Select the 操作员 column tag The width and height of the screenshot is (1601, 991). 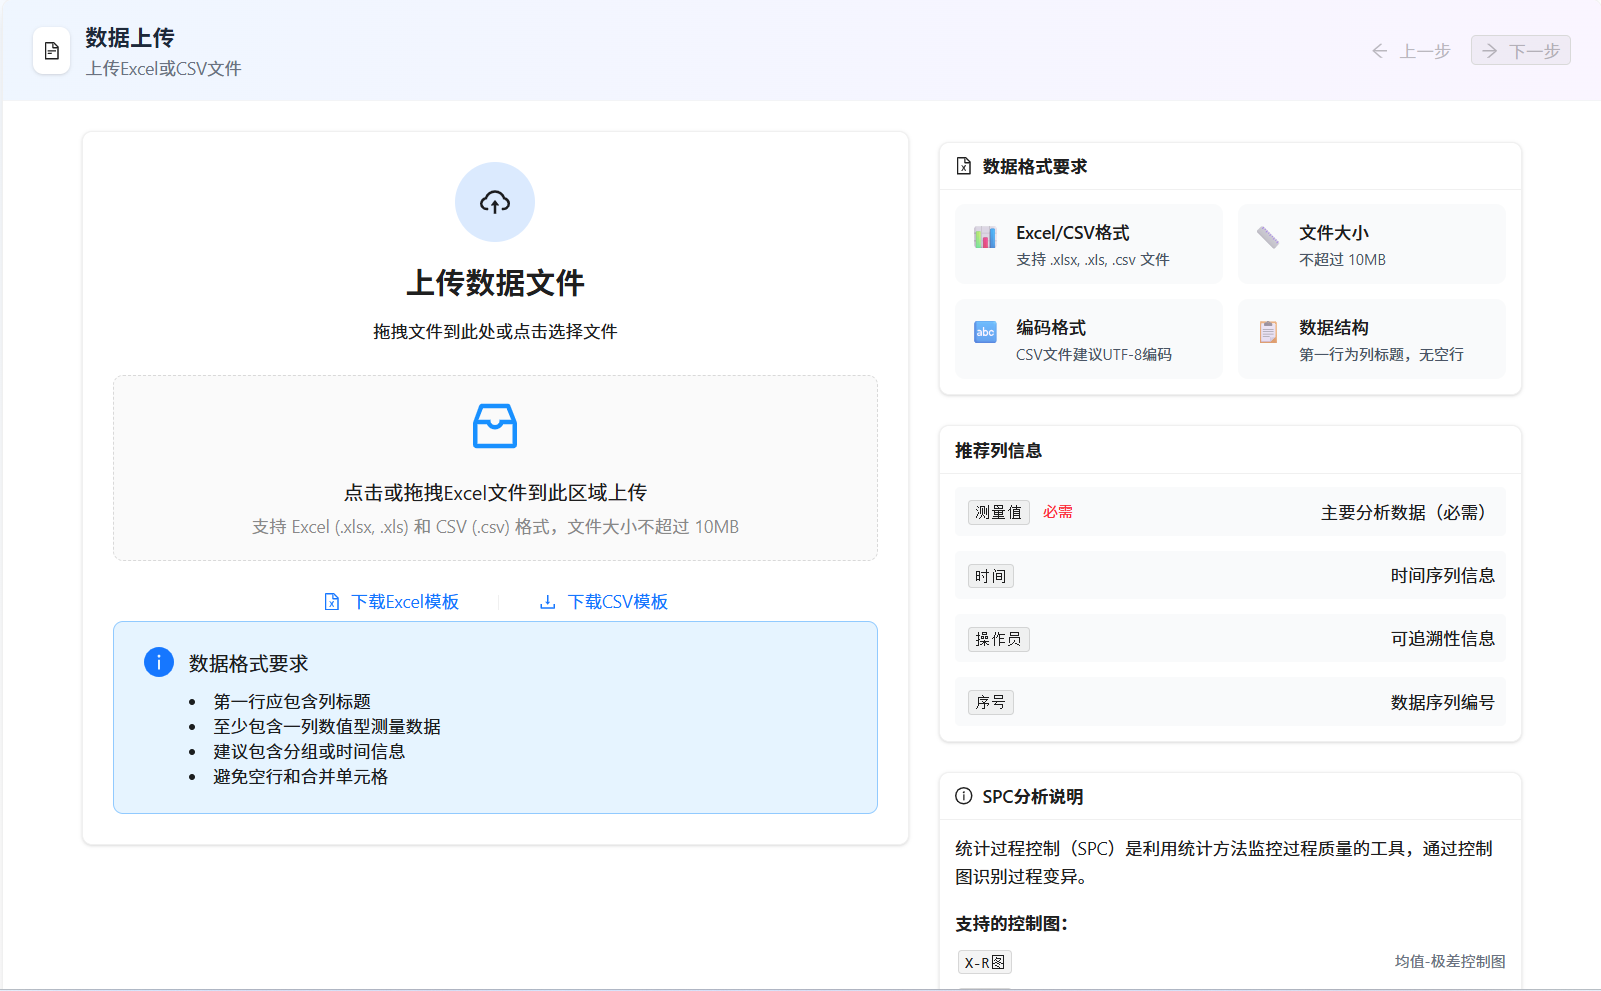(998, 639)
